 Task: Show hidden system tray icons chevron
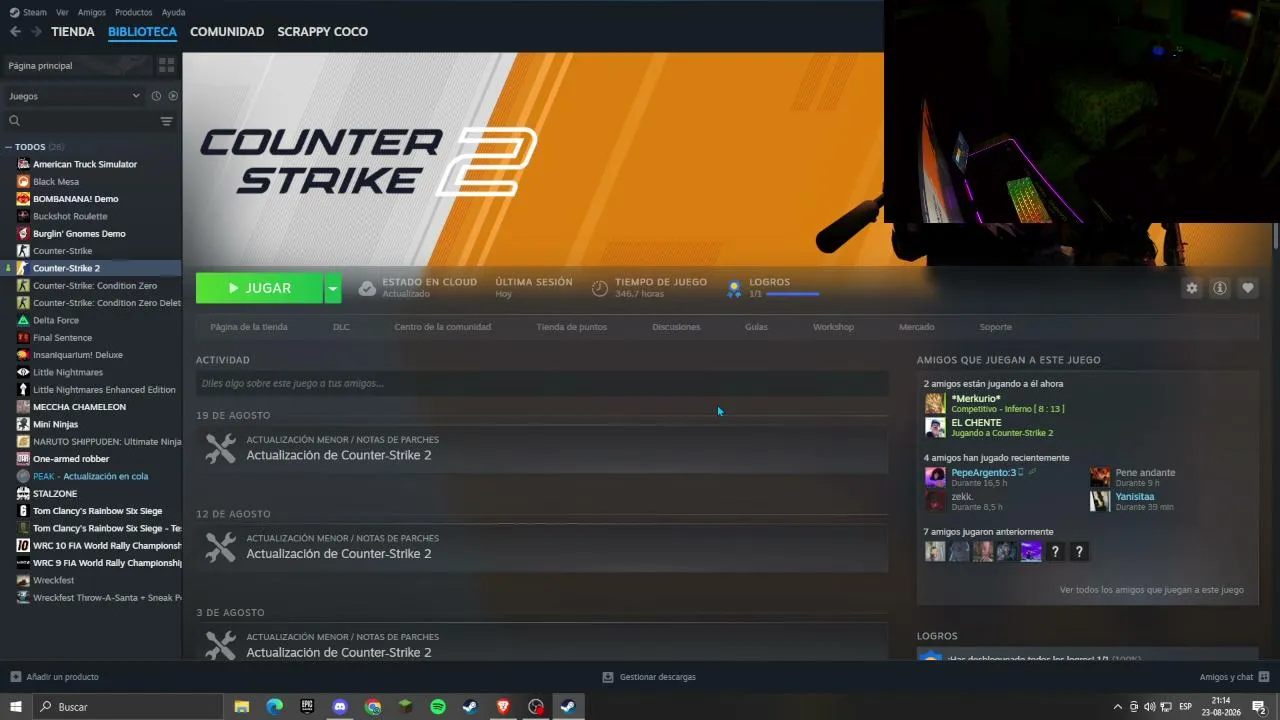1118,707
